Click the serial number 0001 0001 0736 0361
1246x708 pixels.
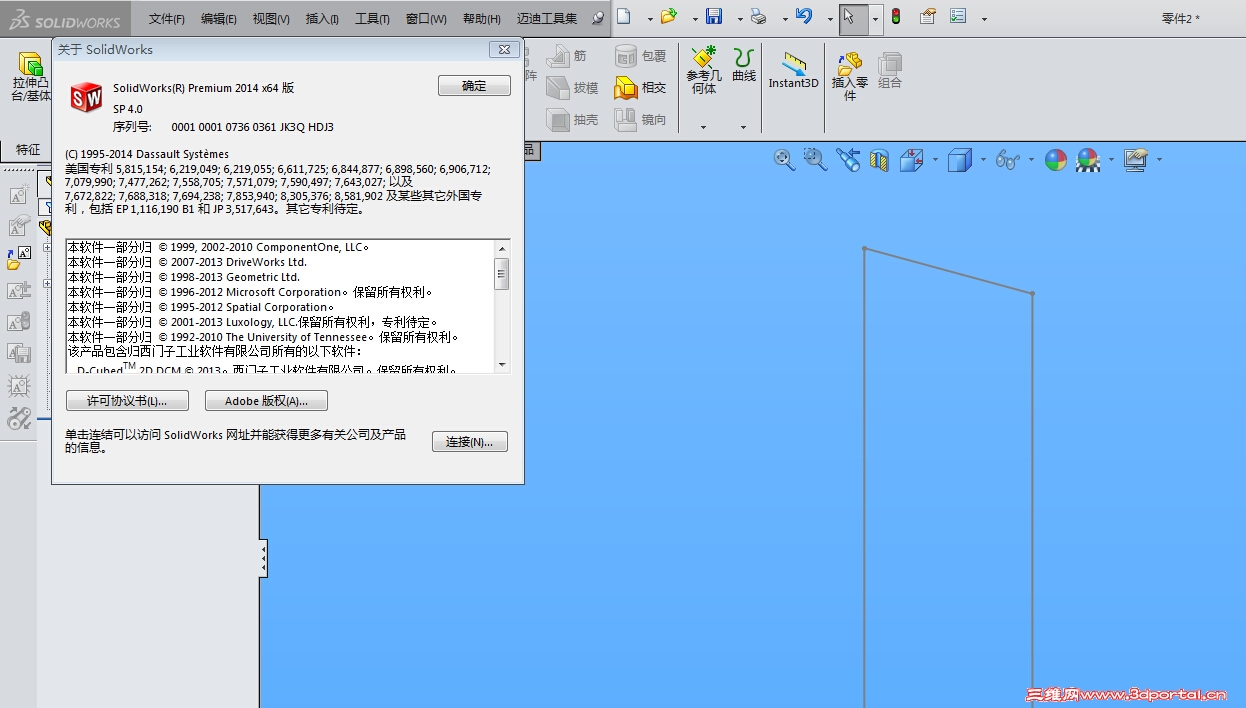(253, 127)
